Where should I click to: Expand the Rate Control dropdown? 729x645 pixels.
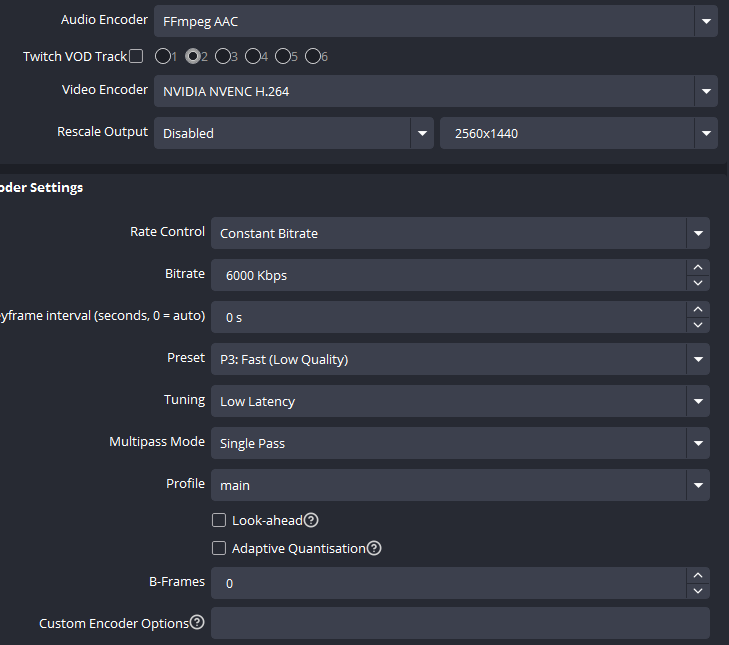coord(459,233)
